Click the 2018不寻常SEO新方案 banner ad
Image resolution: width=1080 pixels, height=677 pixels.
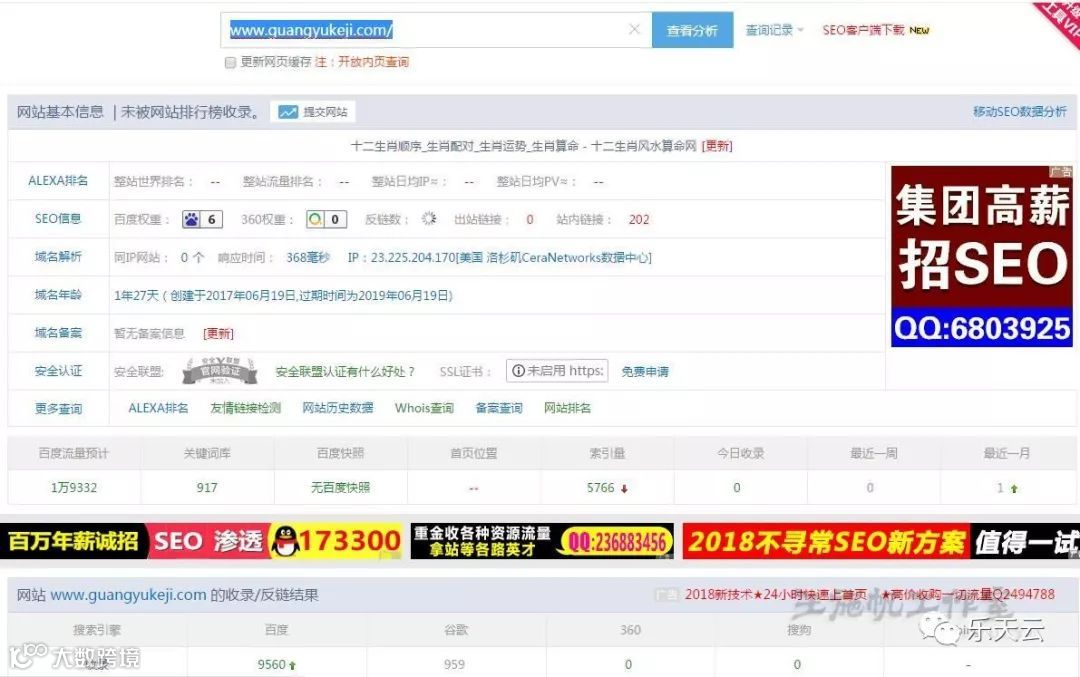tap(881, 541)
